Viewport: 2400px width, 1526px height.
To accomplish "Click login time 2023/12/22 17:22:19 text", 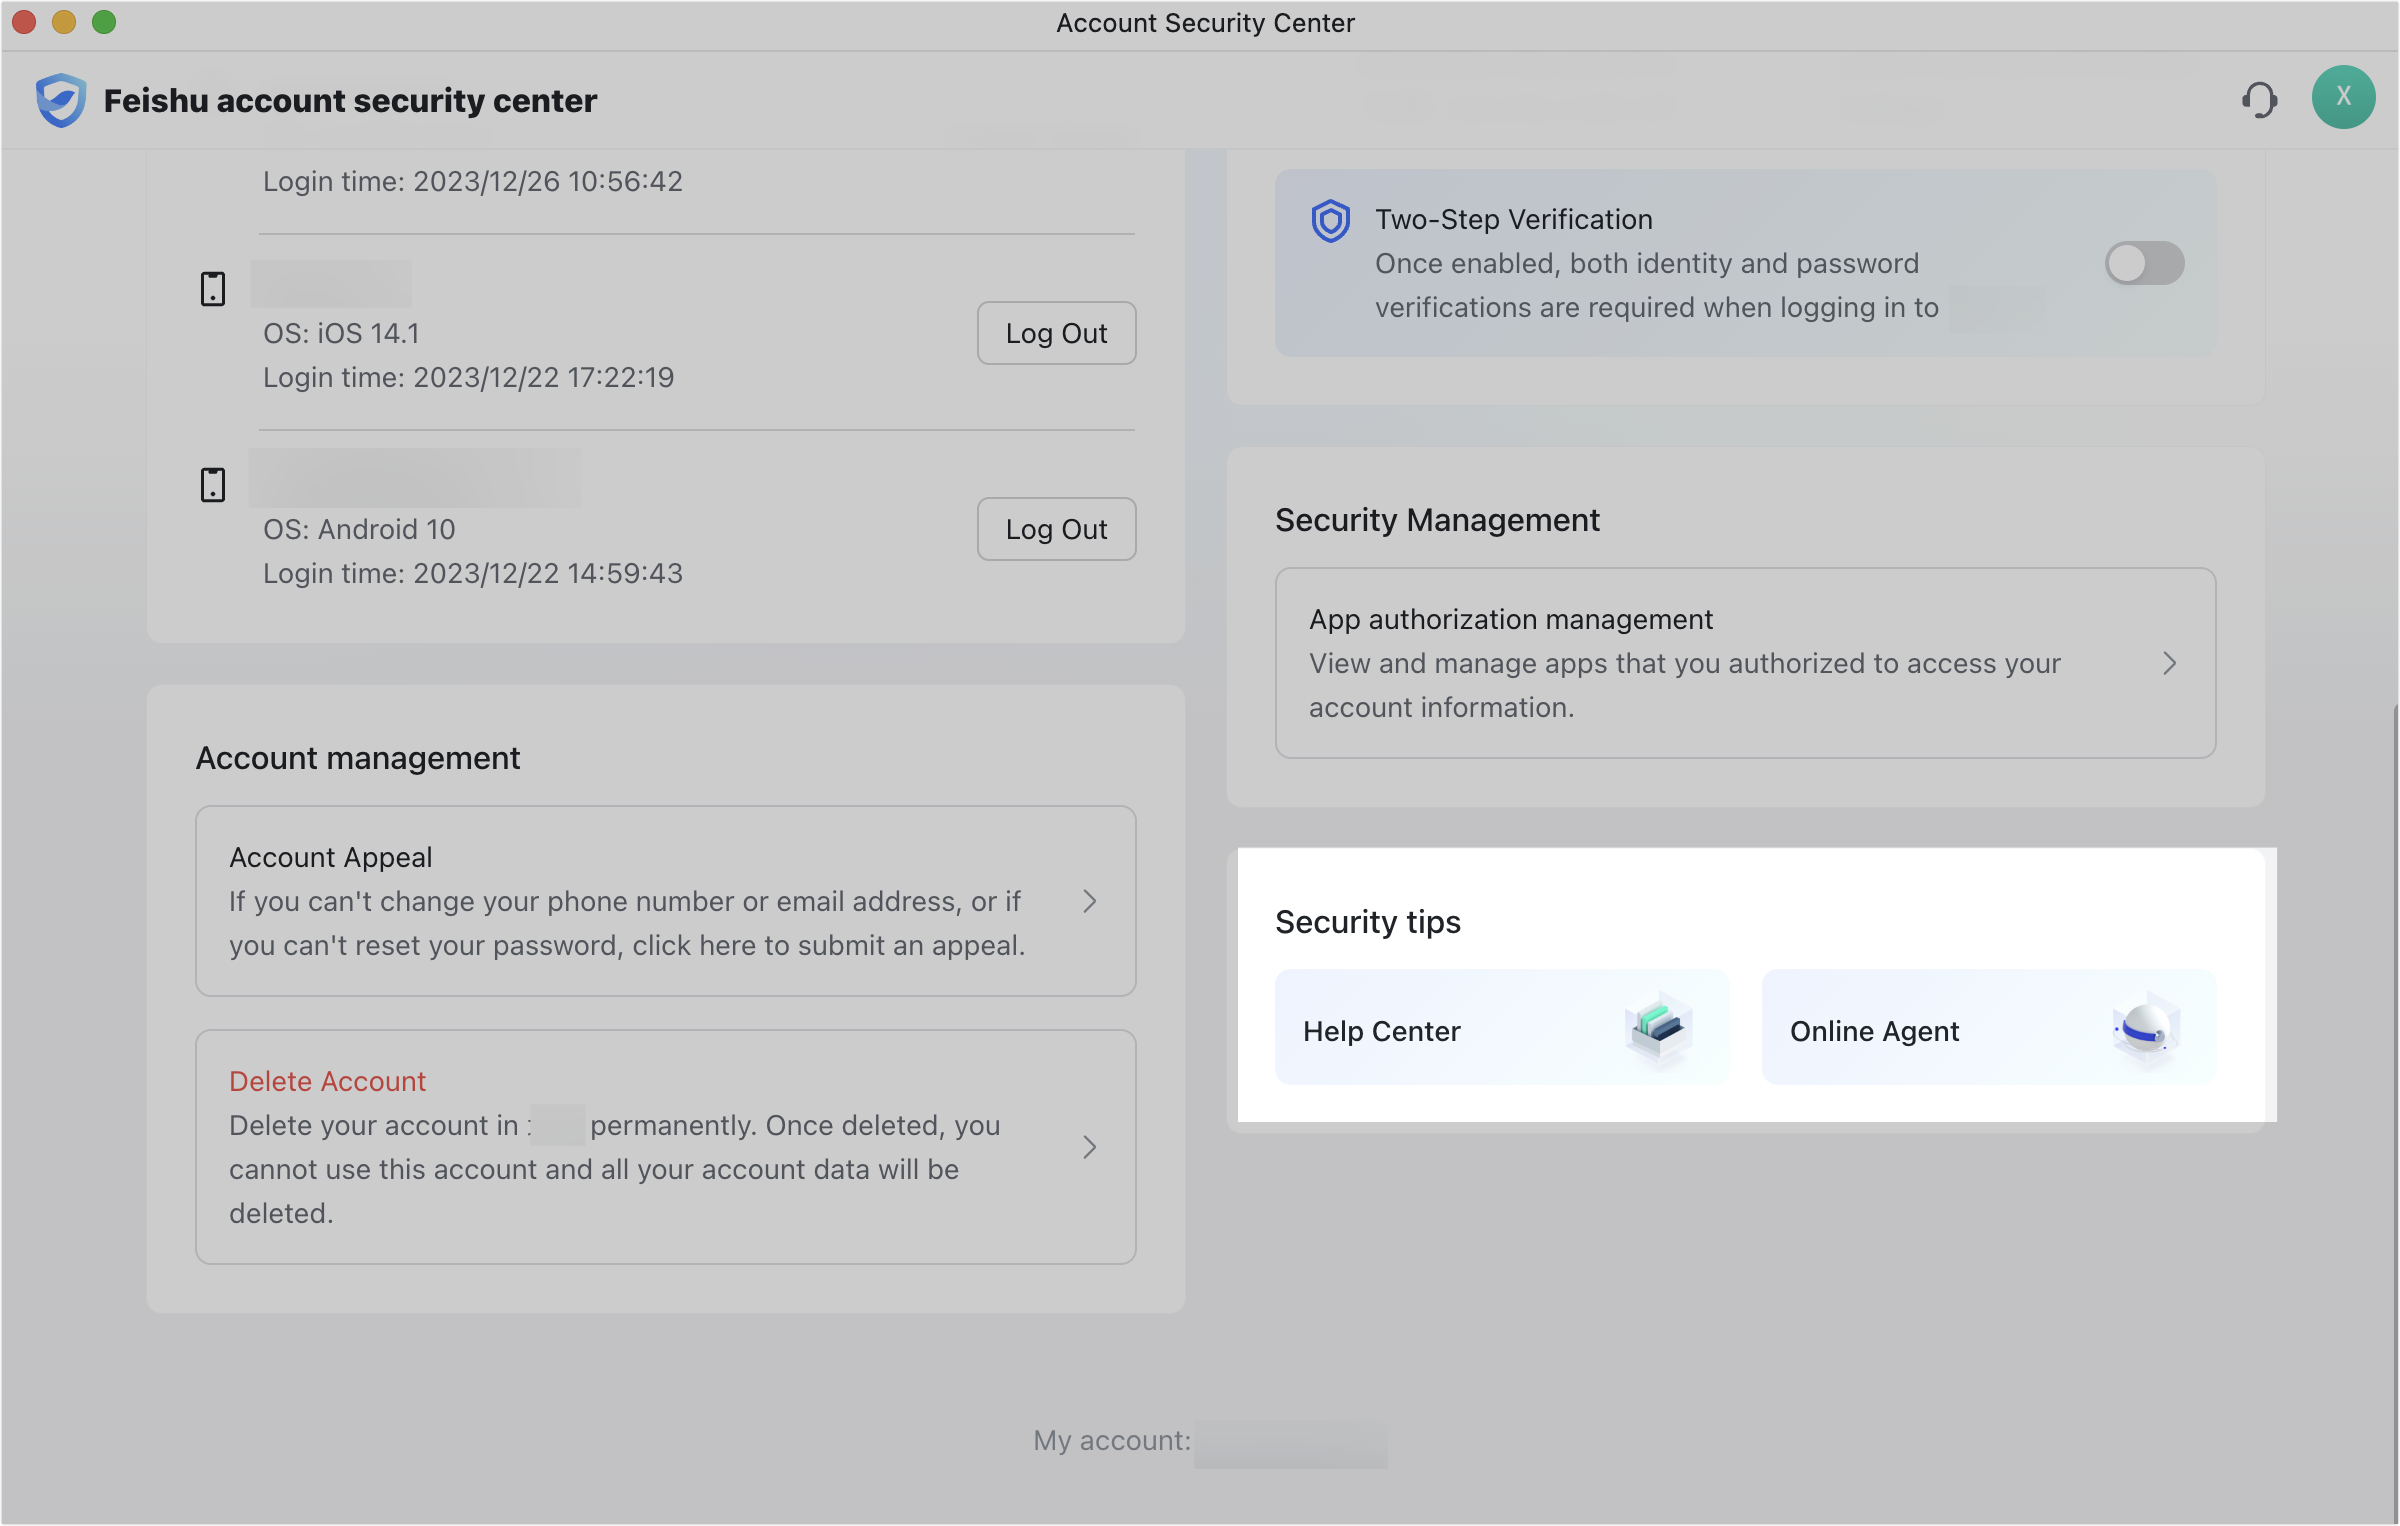I will [468, 377].
